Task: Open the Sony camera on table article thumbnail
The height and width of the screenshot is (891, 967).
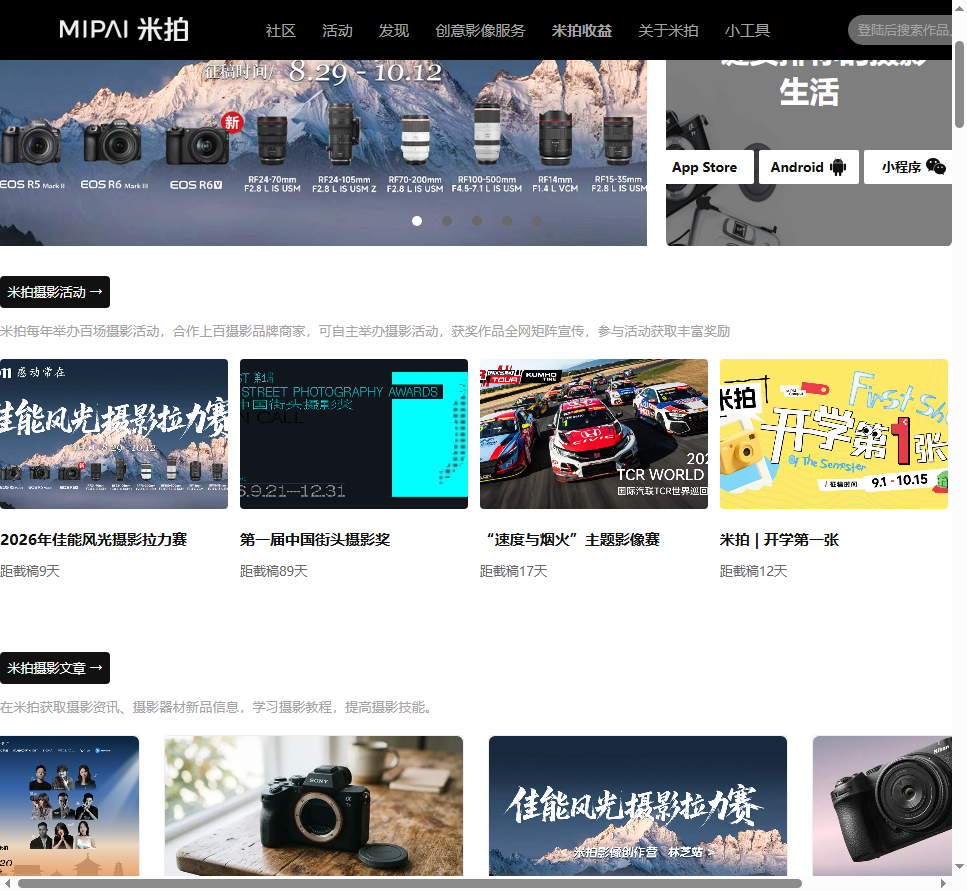Action: click(x=313, y=805)
